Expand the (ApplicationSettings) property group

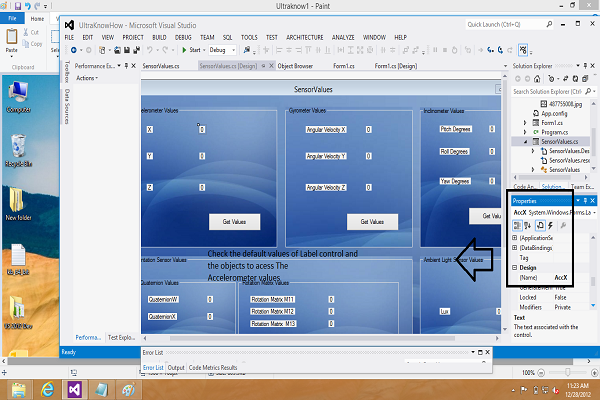point(515,238)
